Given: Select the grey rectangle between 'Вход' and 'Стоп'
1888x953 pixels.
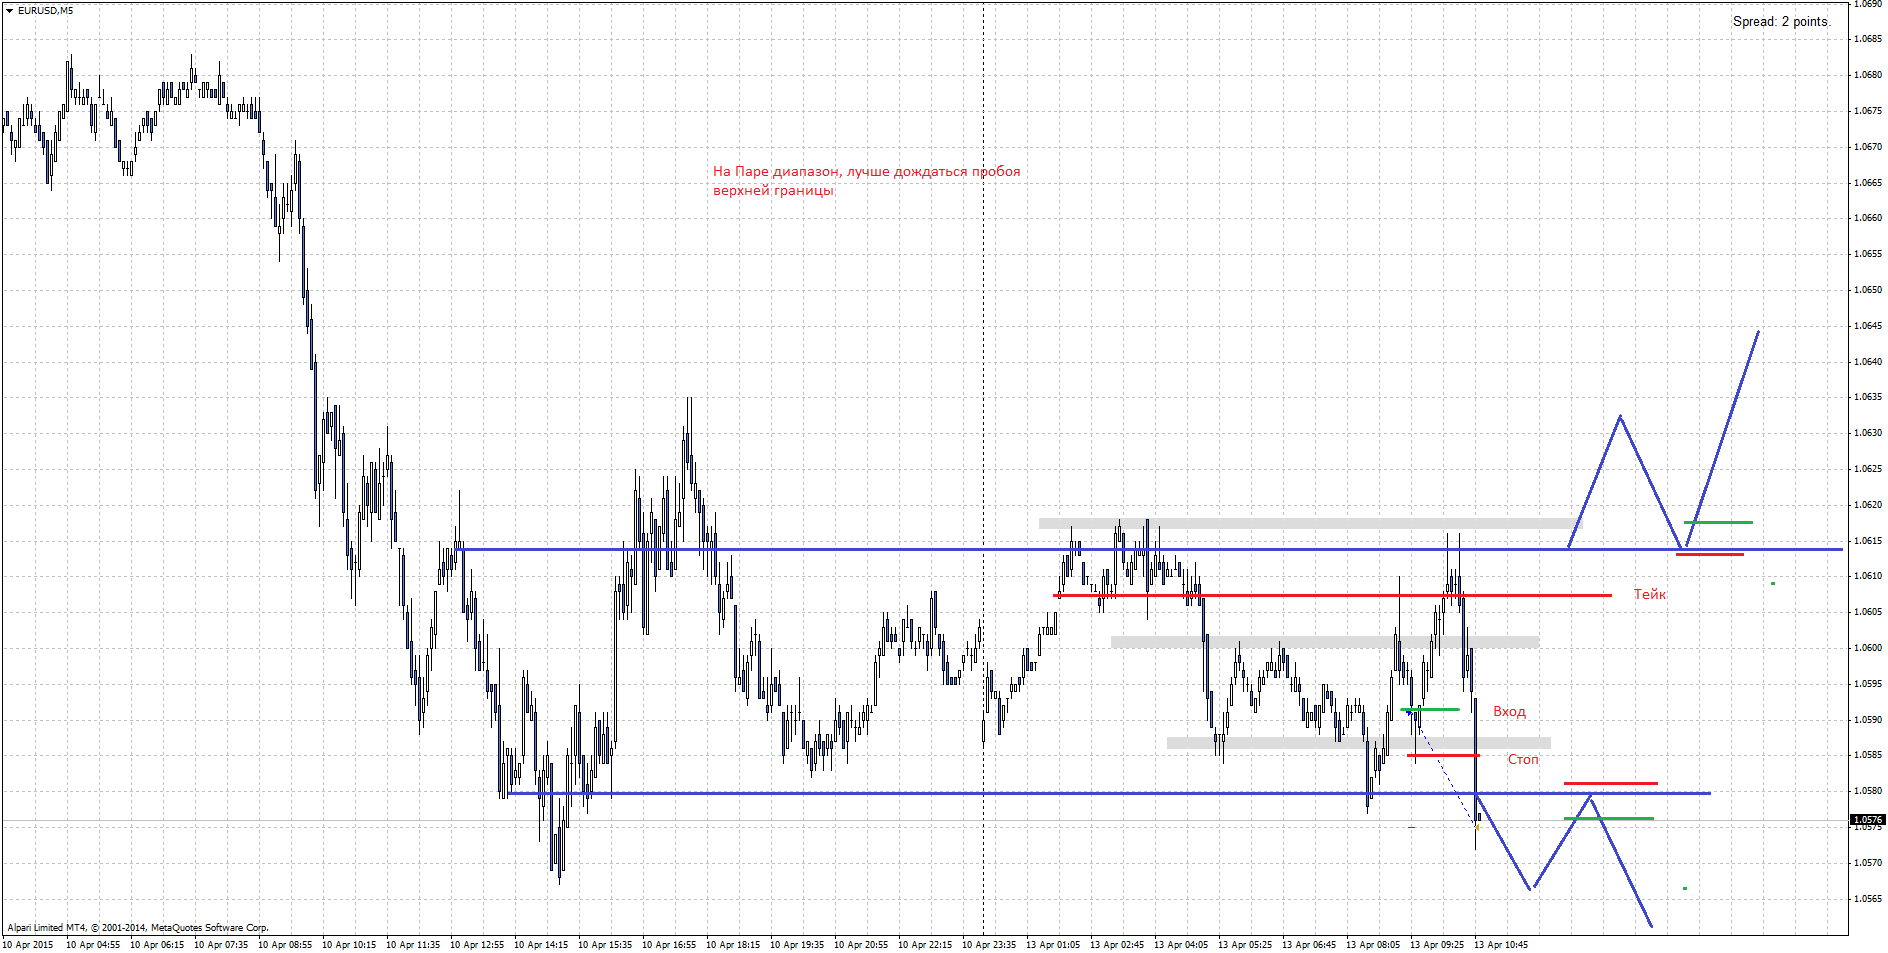Looking at the screenshot, I should pyautogui.click(x=1359, y=743).
